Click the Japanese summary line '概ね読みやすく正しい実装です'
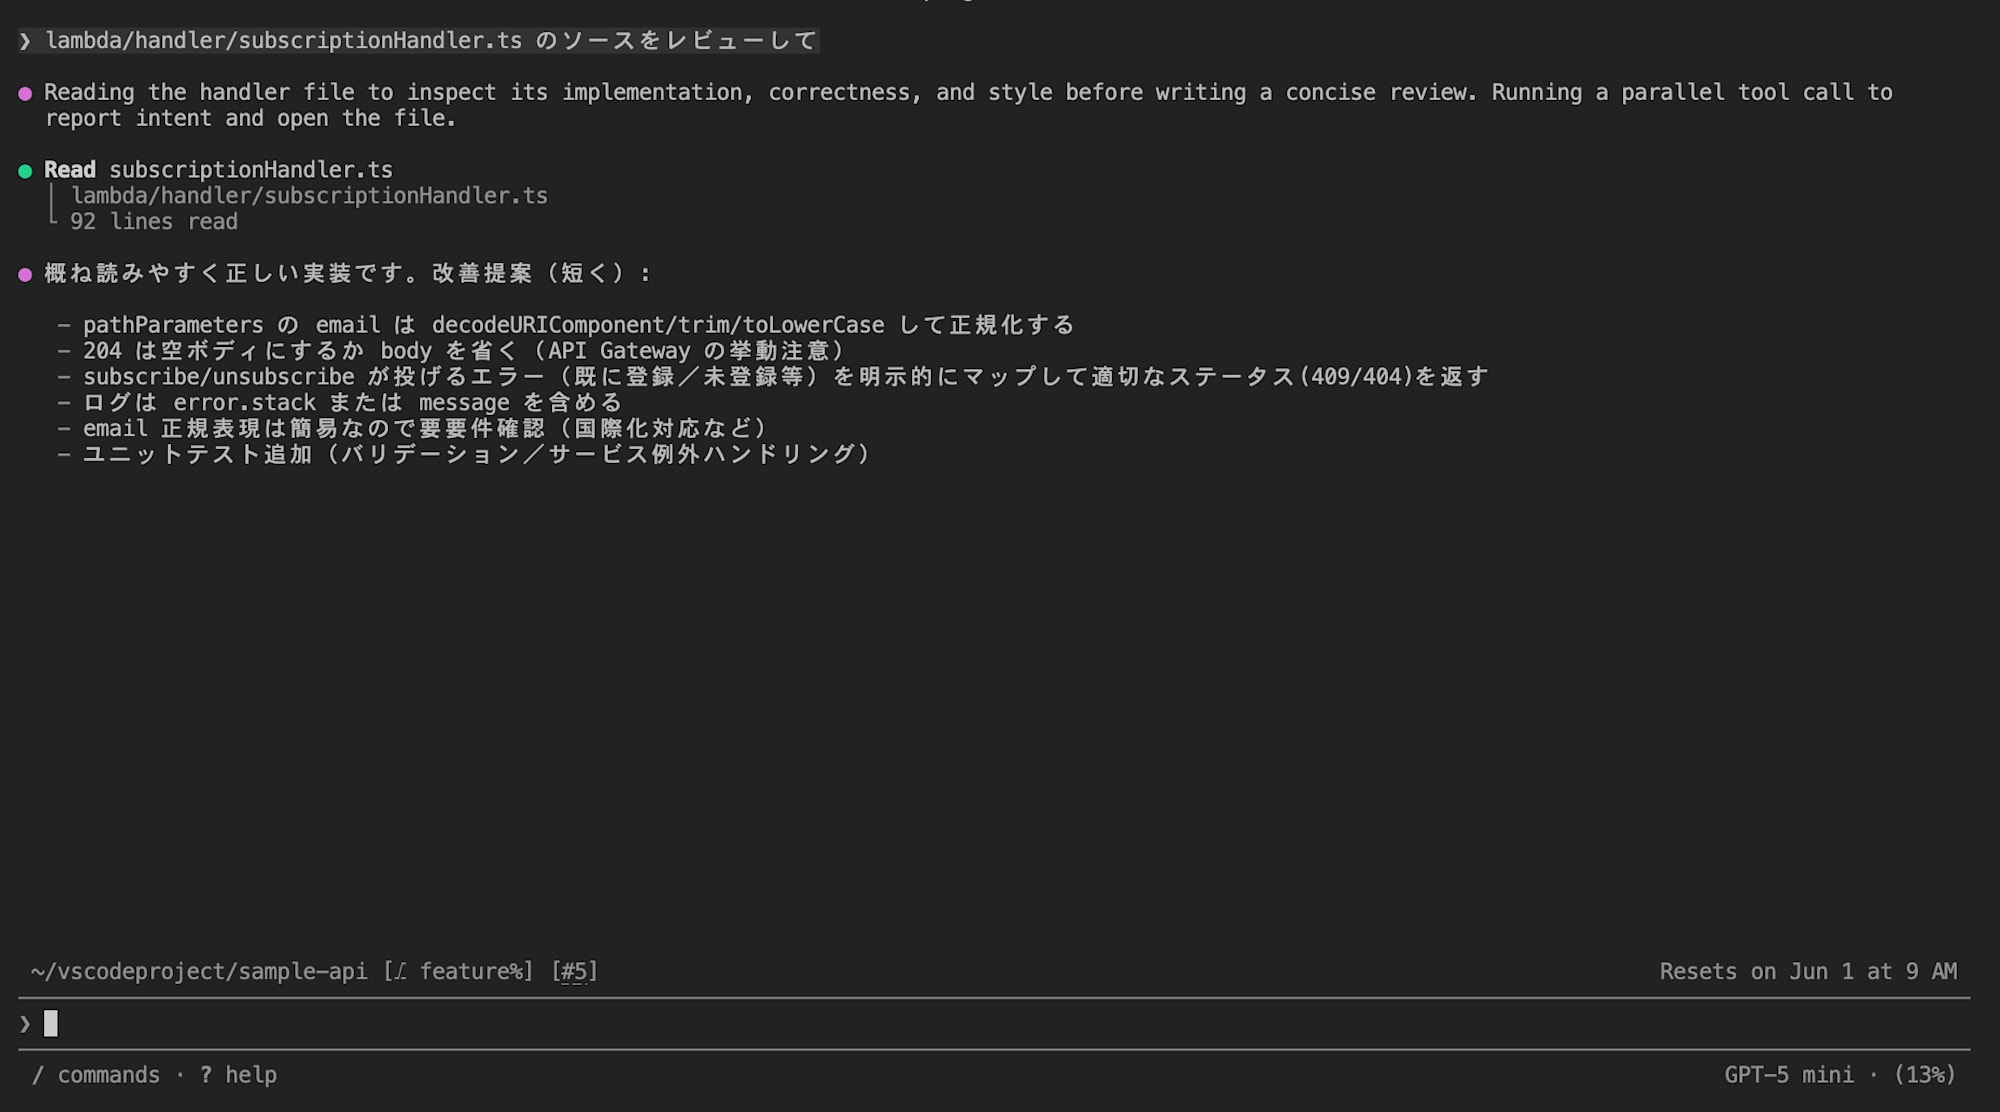This screenshot has width=2000, height=1112. coord(348,274)
